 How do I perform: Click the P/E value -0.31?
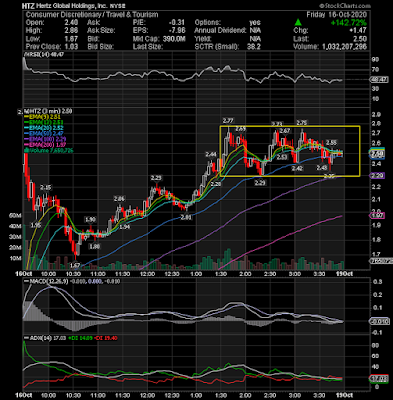click(x=177, y=23)
